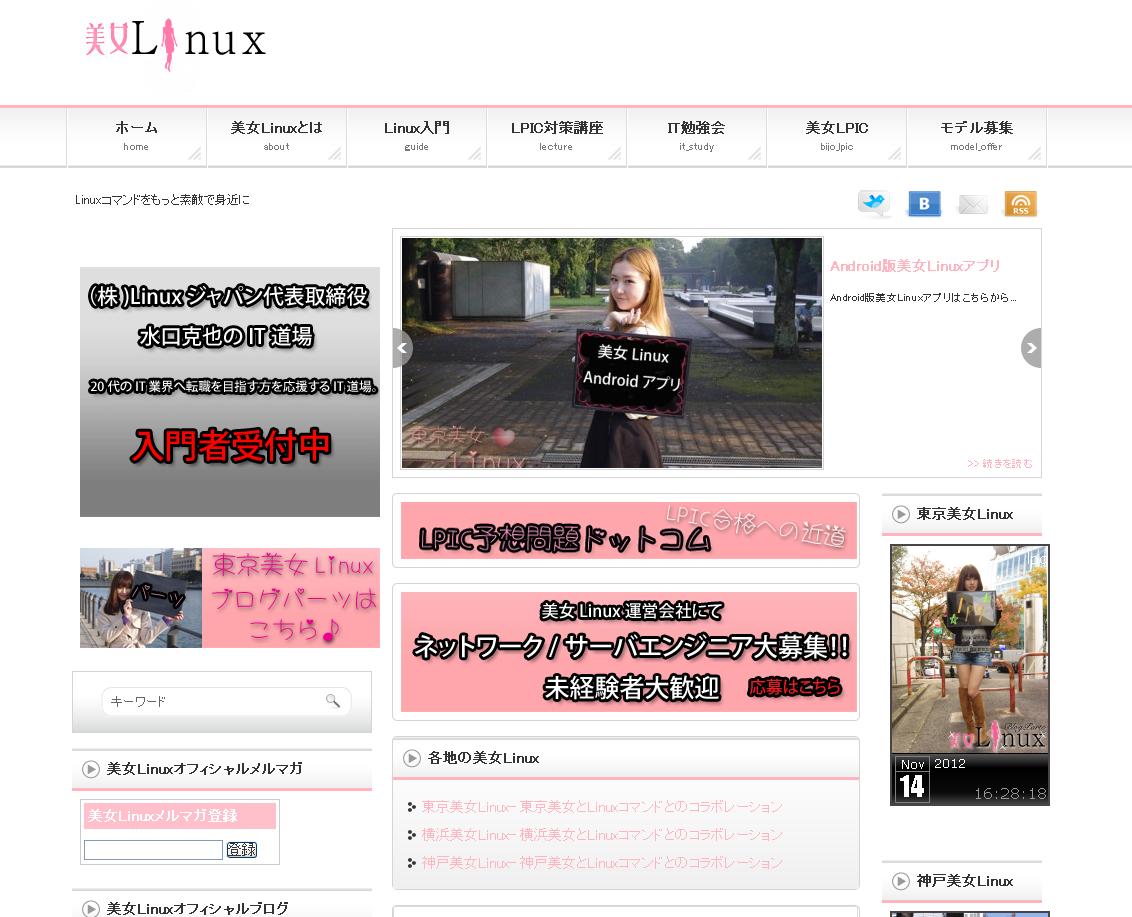The image size is (1132, 917).
Task: Open the ホーム menu item
Action: 136,136
